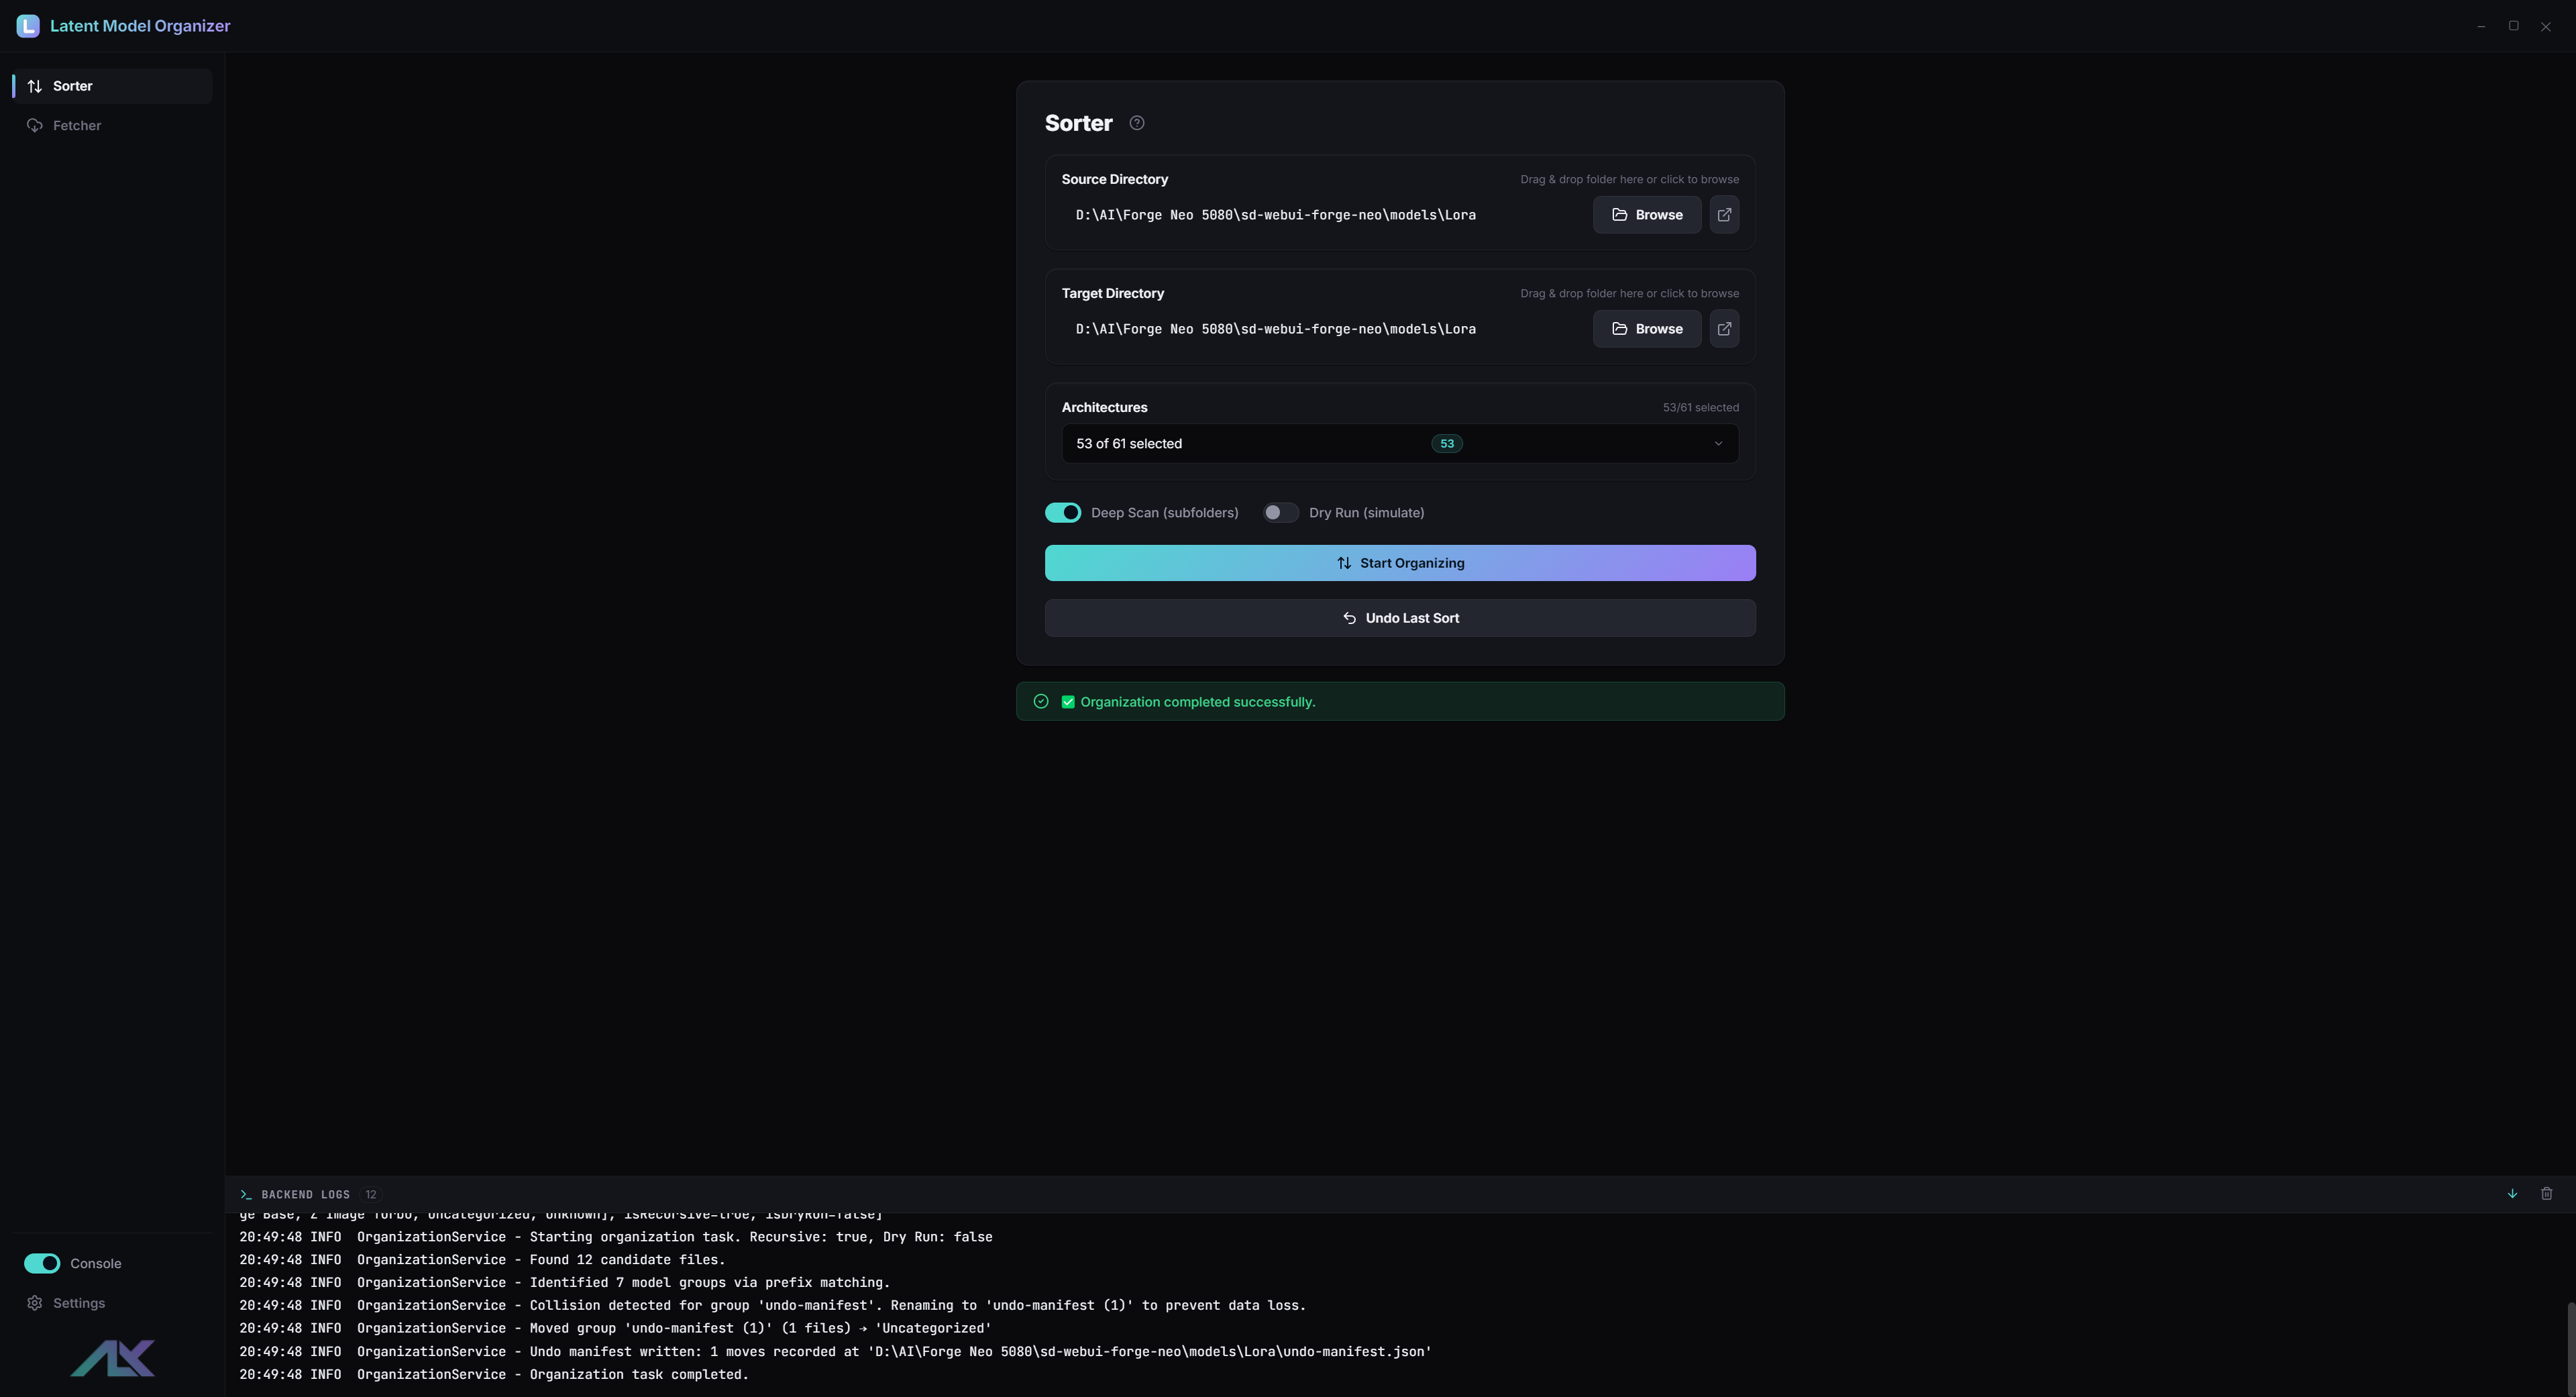Click the AK logo in sidebar
Screen dimensions: 2576x1397
pos(113,1358)
